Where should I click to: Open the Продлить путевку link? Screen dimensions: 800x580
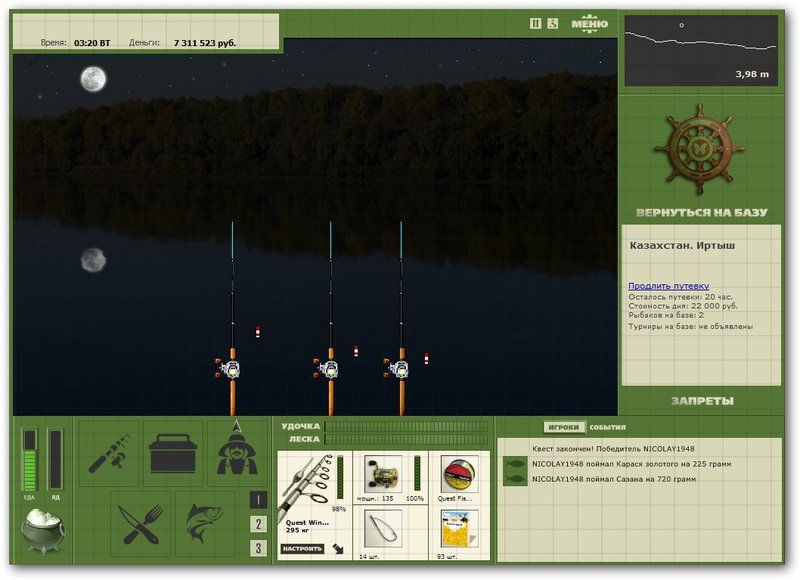pos(668,286)
